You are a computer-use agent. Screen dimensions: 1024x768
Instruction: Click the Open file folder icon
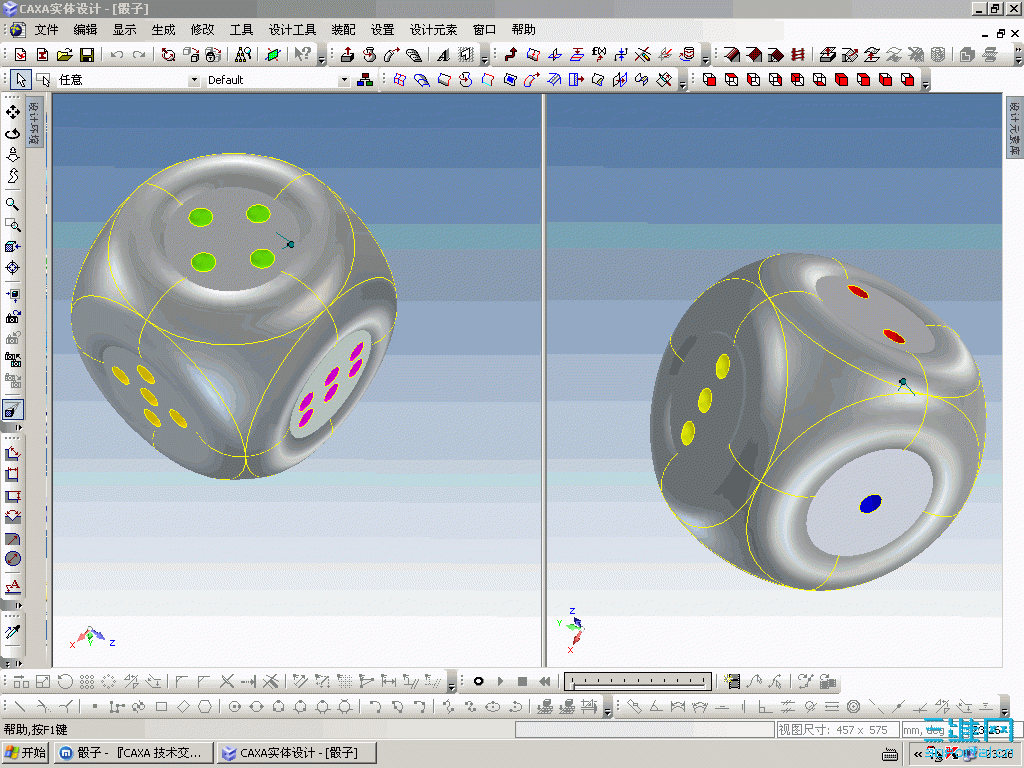pos(64,55)
